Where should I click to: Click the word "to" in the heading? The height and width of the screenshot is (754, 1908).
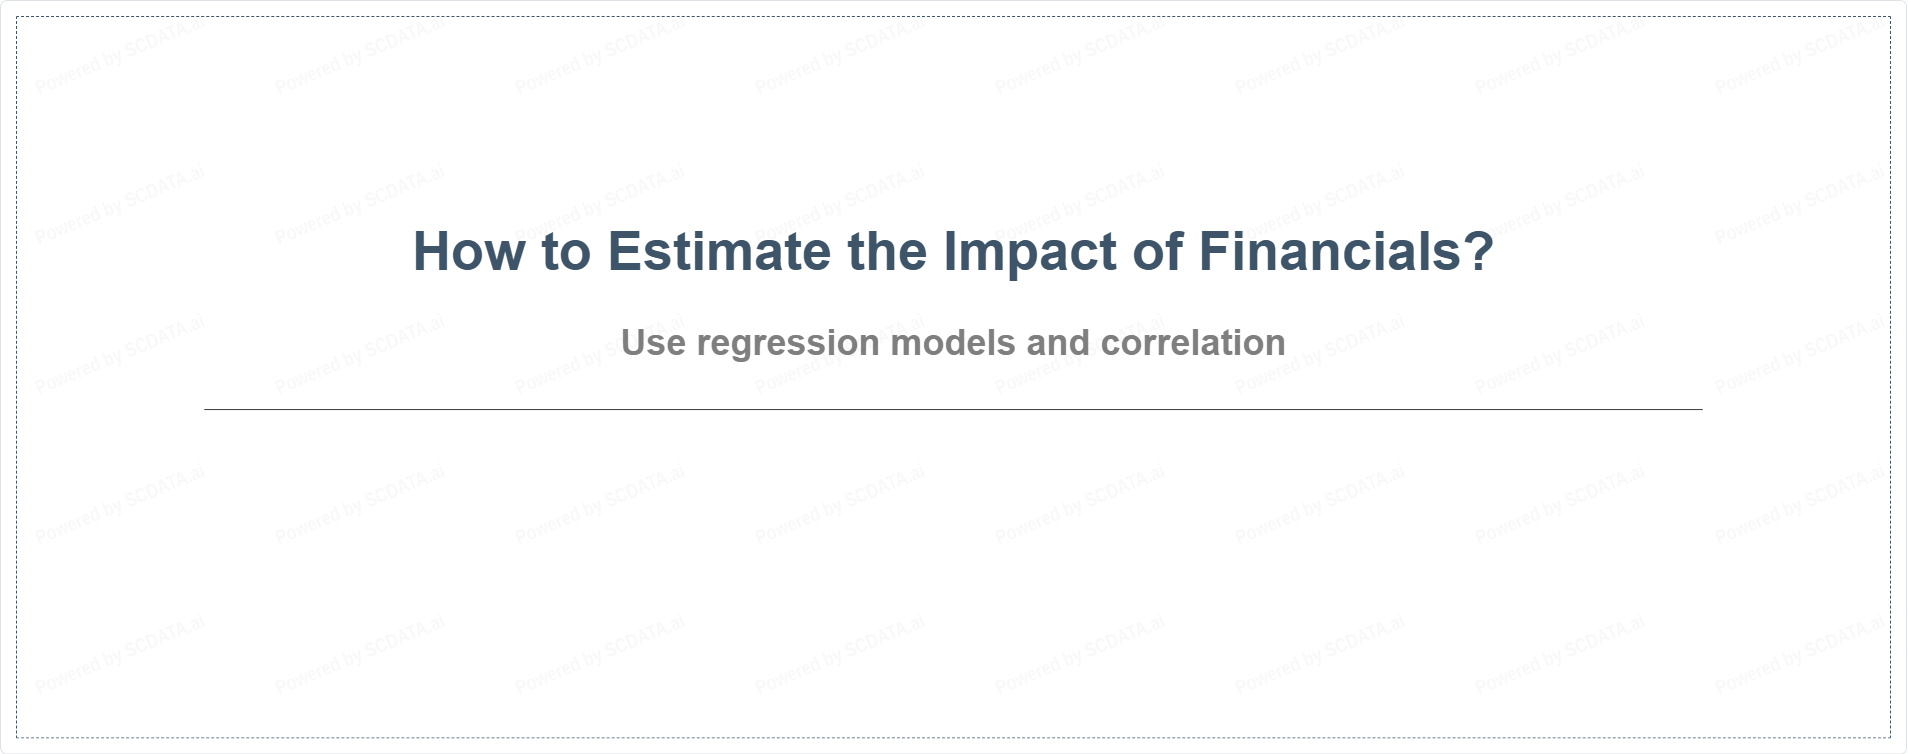565,251
